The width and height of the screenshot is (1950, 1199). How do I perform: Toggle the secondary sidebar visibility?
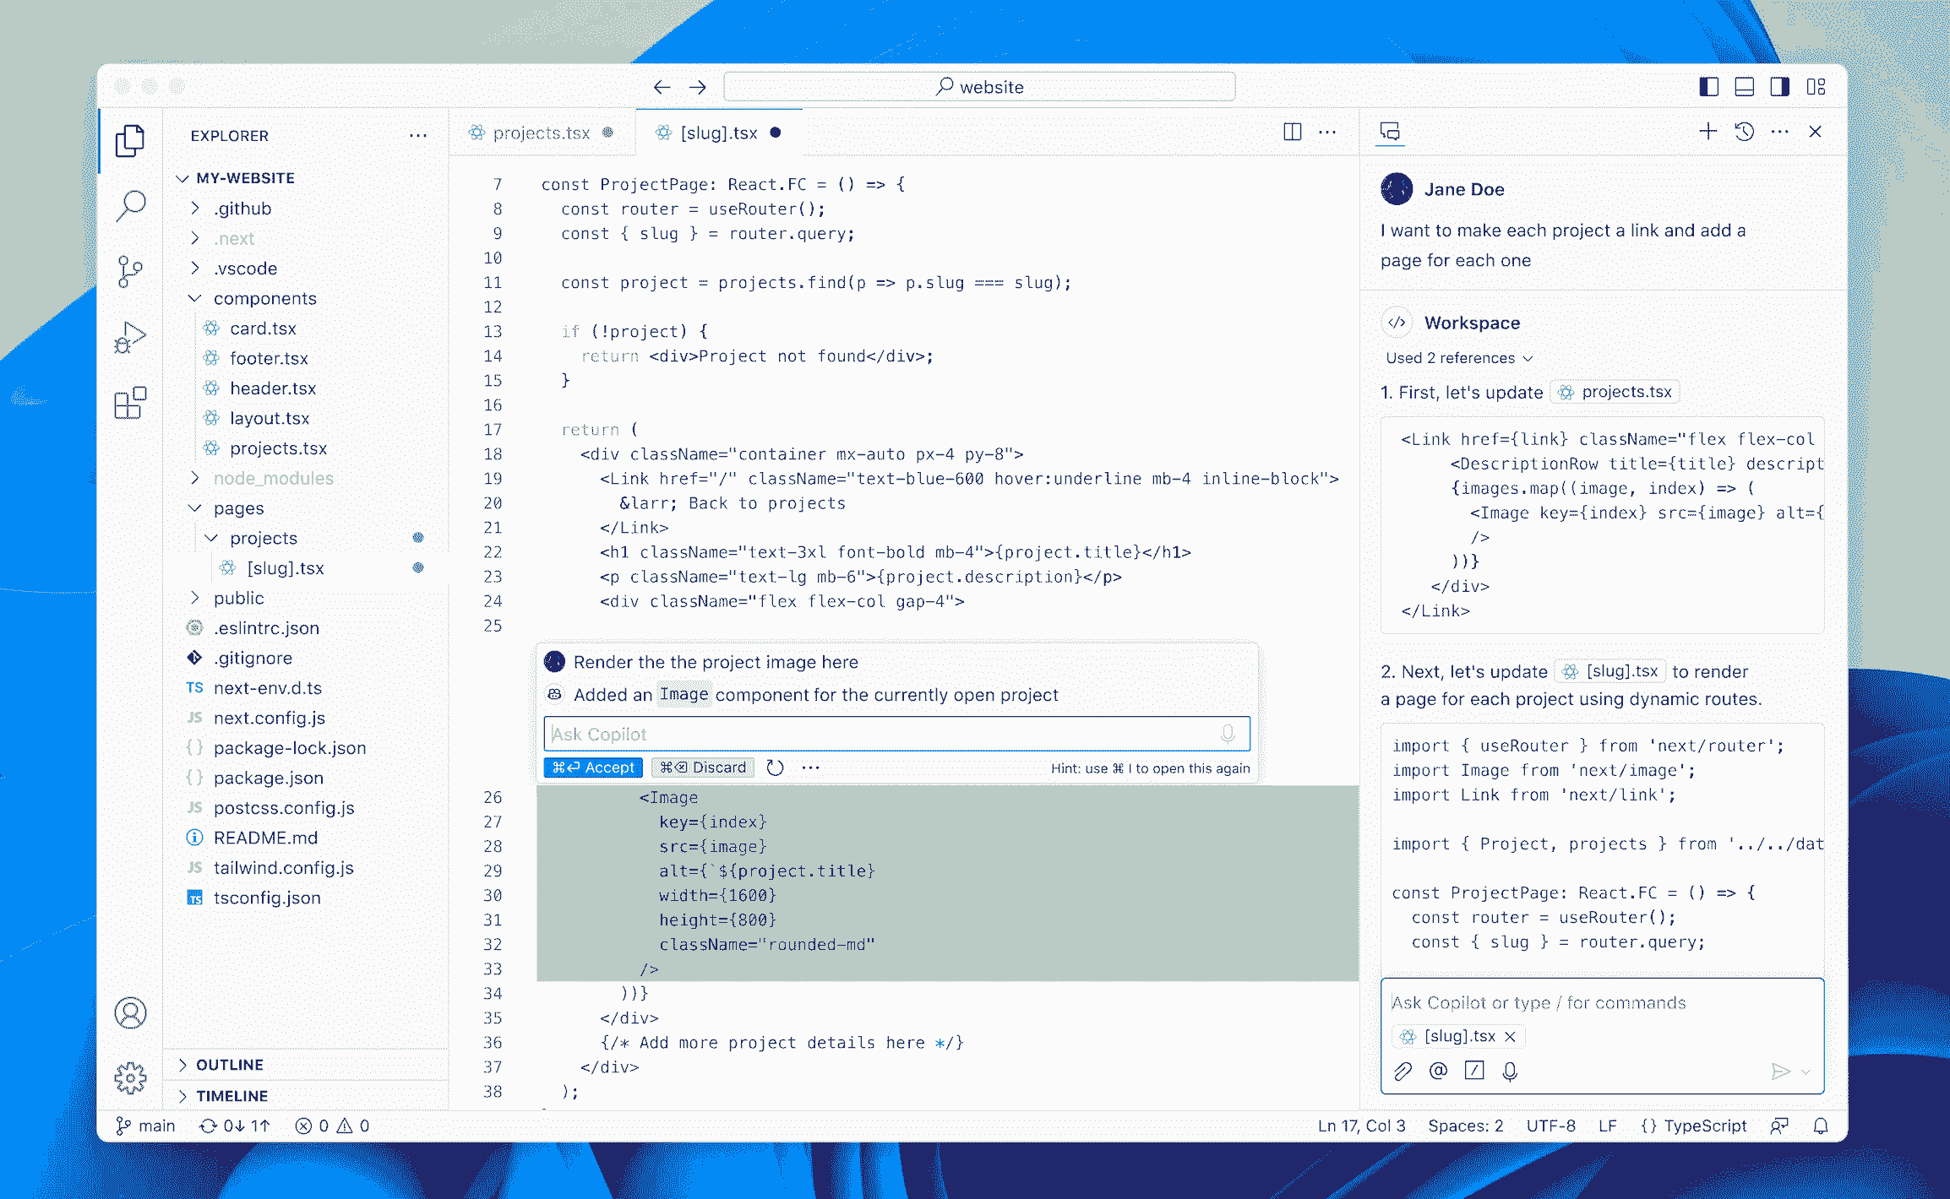tap(1779, 87)
